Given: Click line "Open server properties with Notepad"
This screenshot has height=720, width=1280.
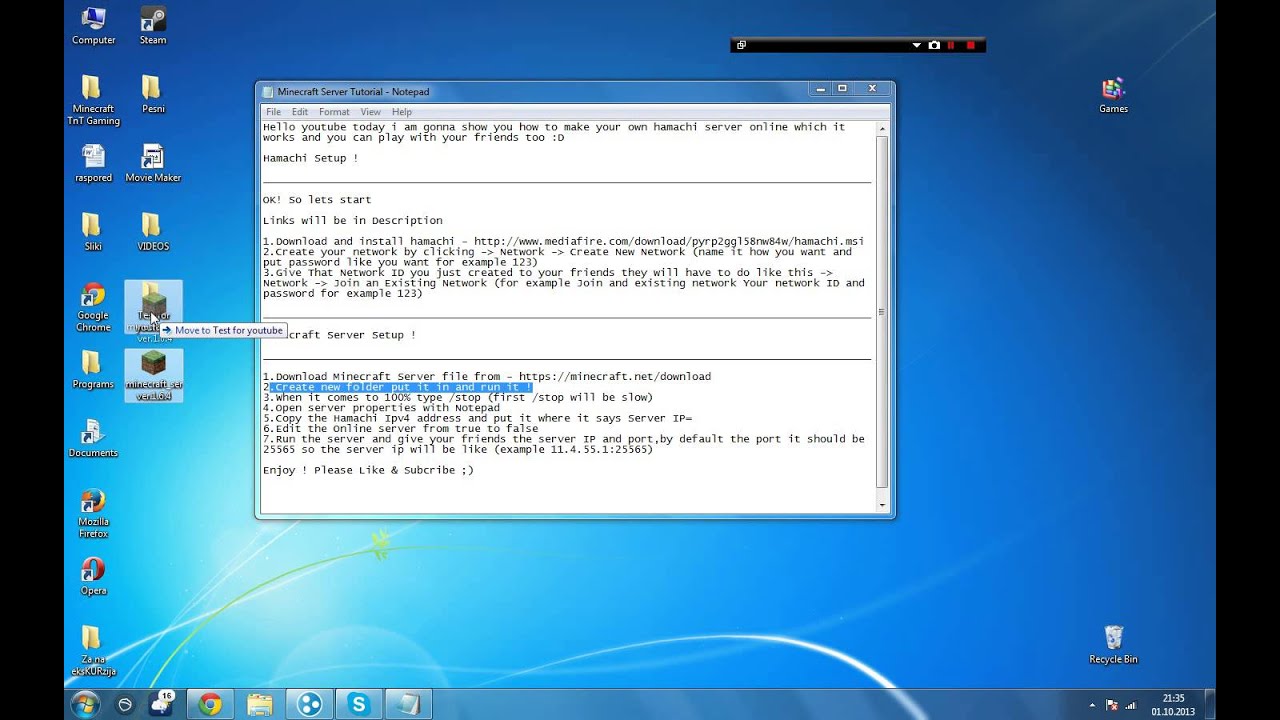Looking at the screenshot, I should [x=381, y=408].
